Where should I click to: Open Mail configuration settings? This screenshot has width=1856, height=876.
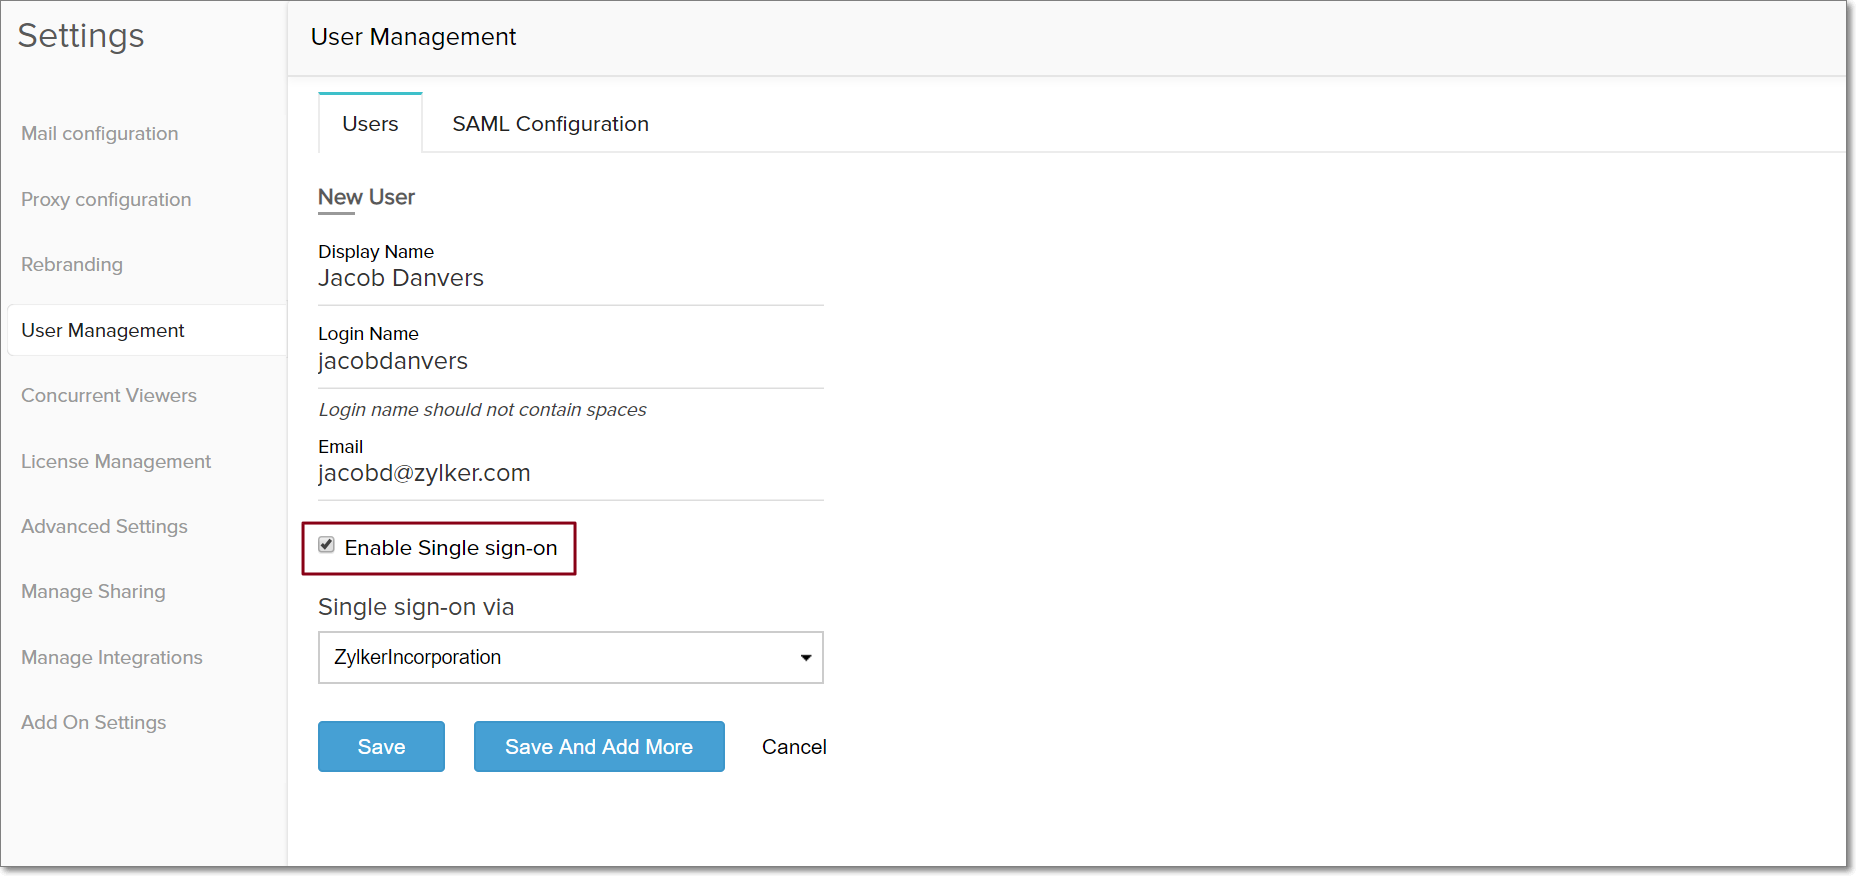[100, 134]
